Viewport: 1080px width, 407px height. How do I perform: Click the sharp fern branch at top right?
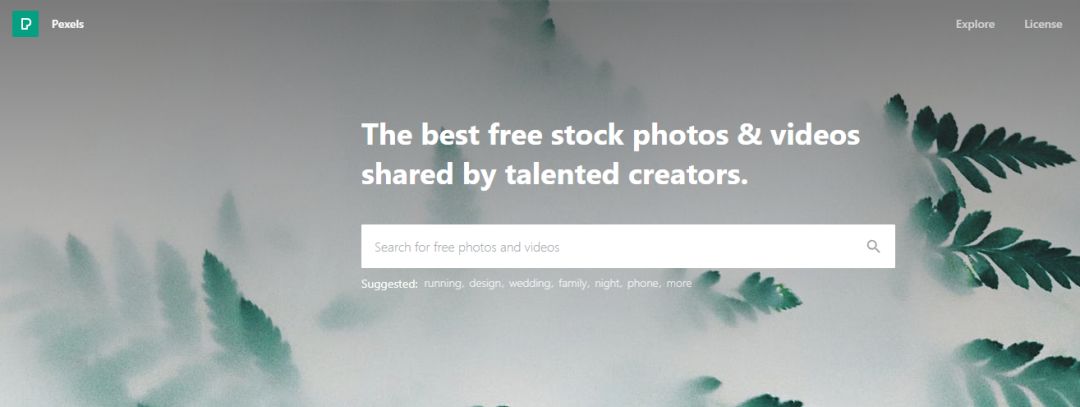point(978,145)
